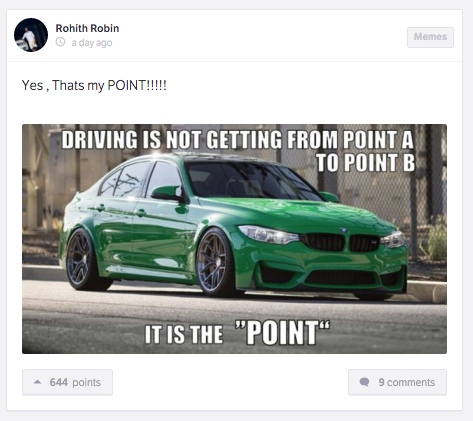
Task: Click the 'TO POINT B' caption line
Action: [366, 163]
